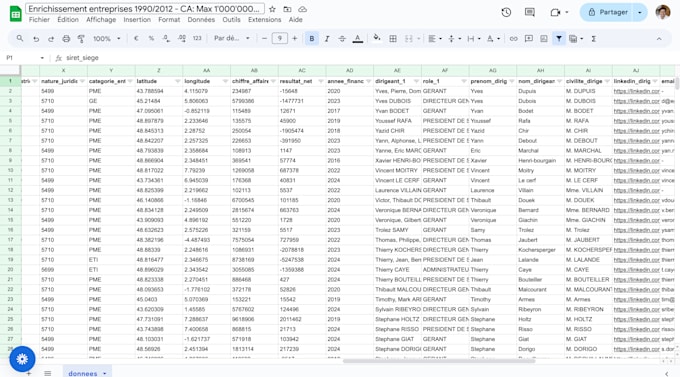Screen dimensions: 680x377
Task: Open text color picker
Action: (x=357, y=39)
